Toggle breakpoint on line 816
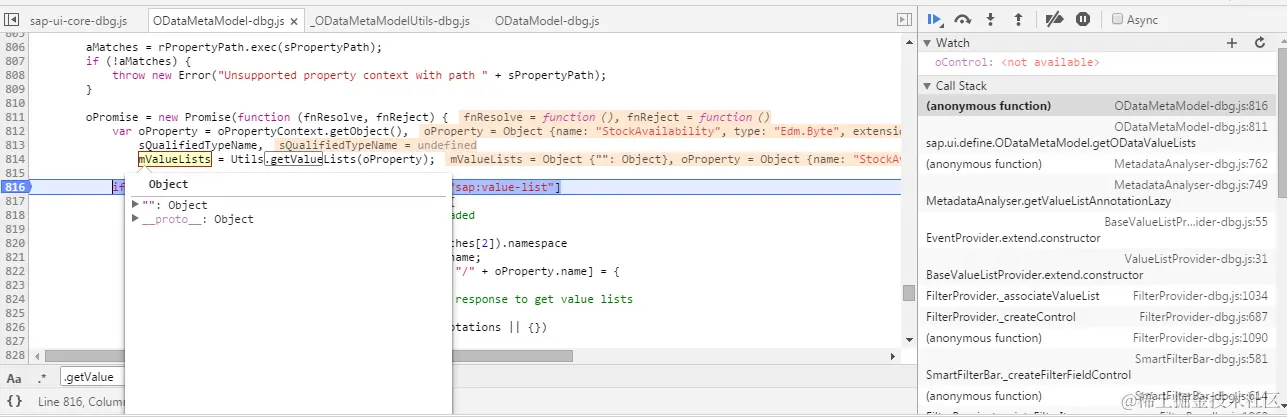 click(x=14, y=187)
